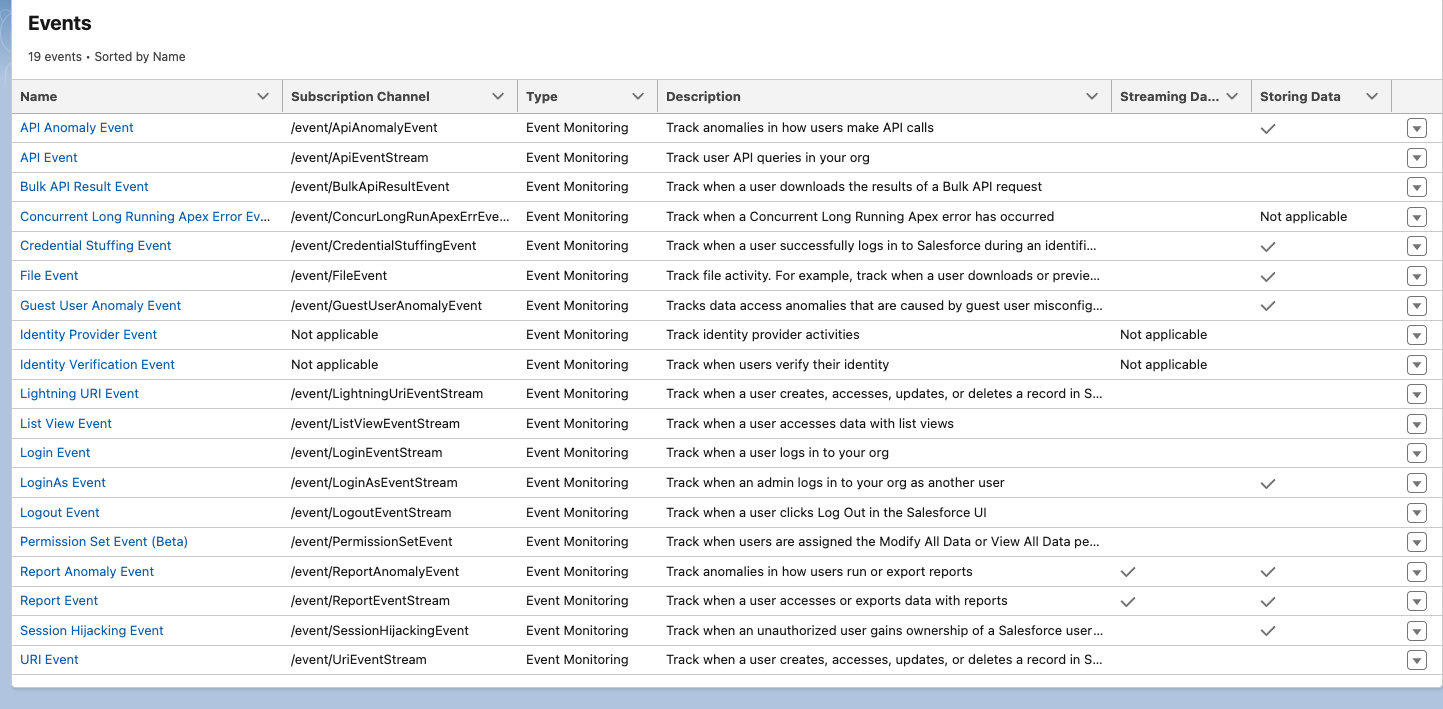
Task: Sort by the Name column header
Action: (x=39, y=97)
